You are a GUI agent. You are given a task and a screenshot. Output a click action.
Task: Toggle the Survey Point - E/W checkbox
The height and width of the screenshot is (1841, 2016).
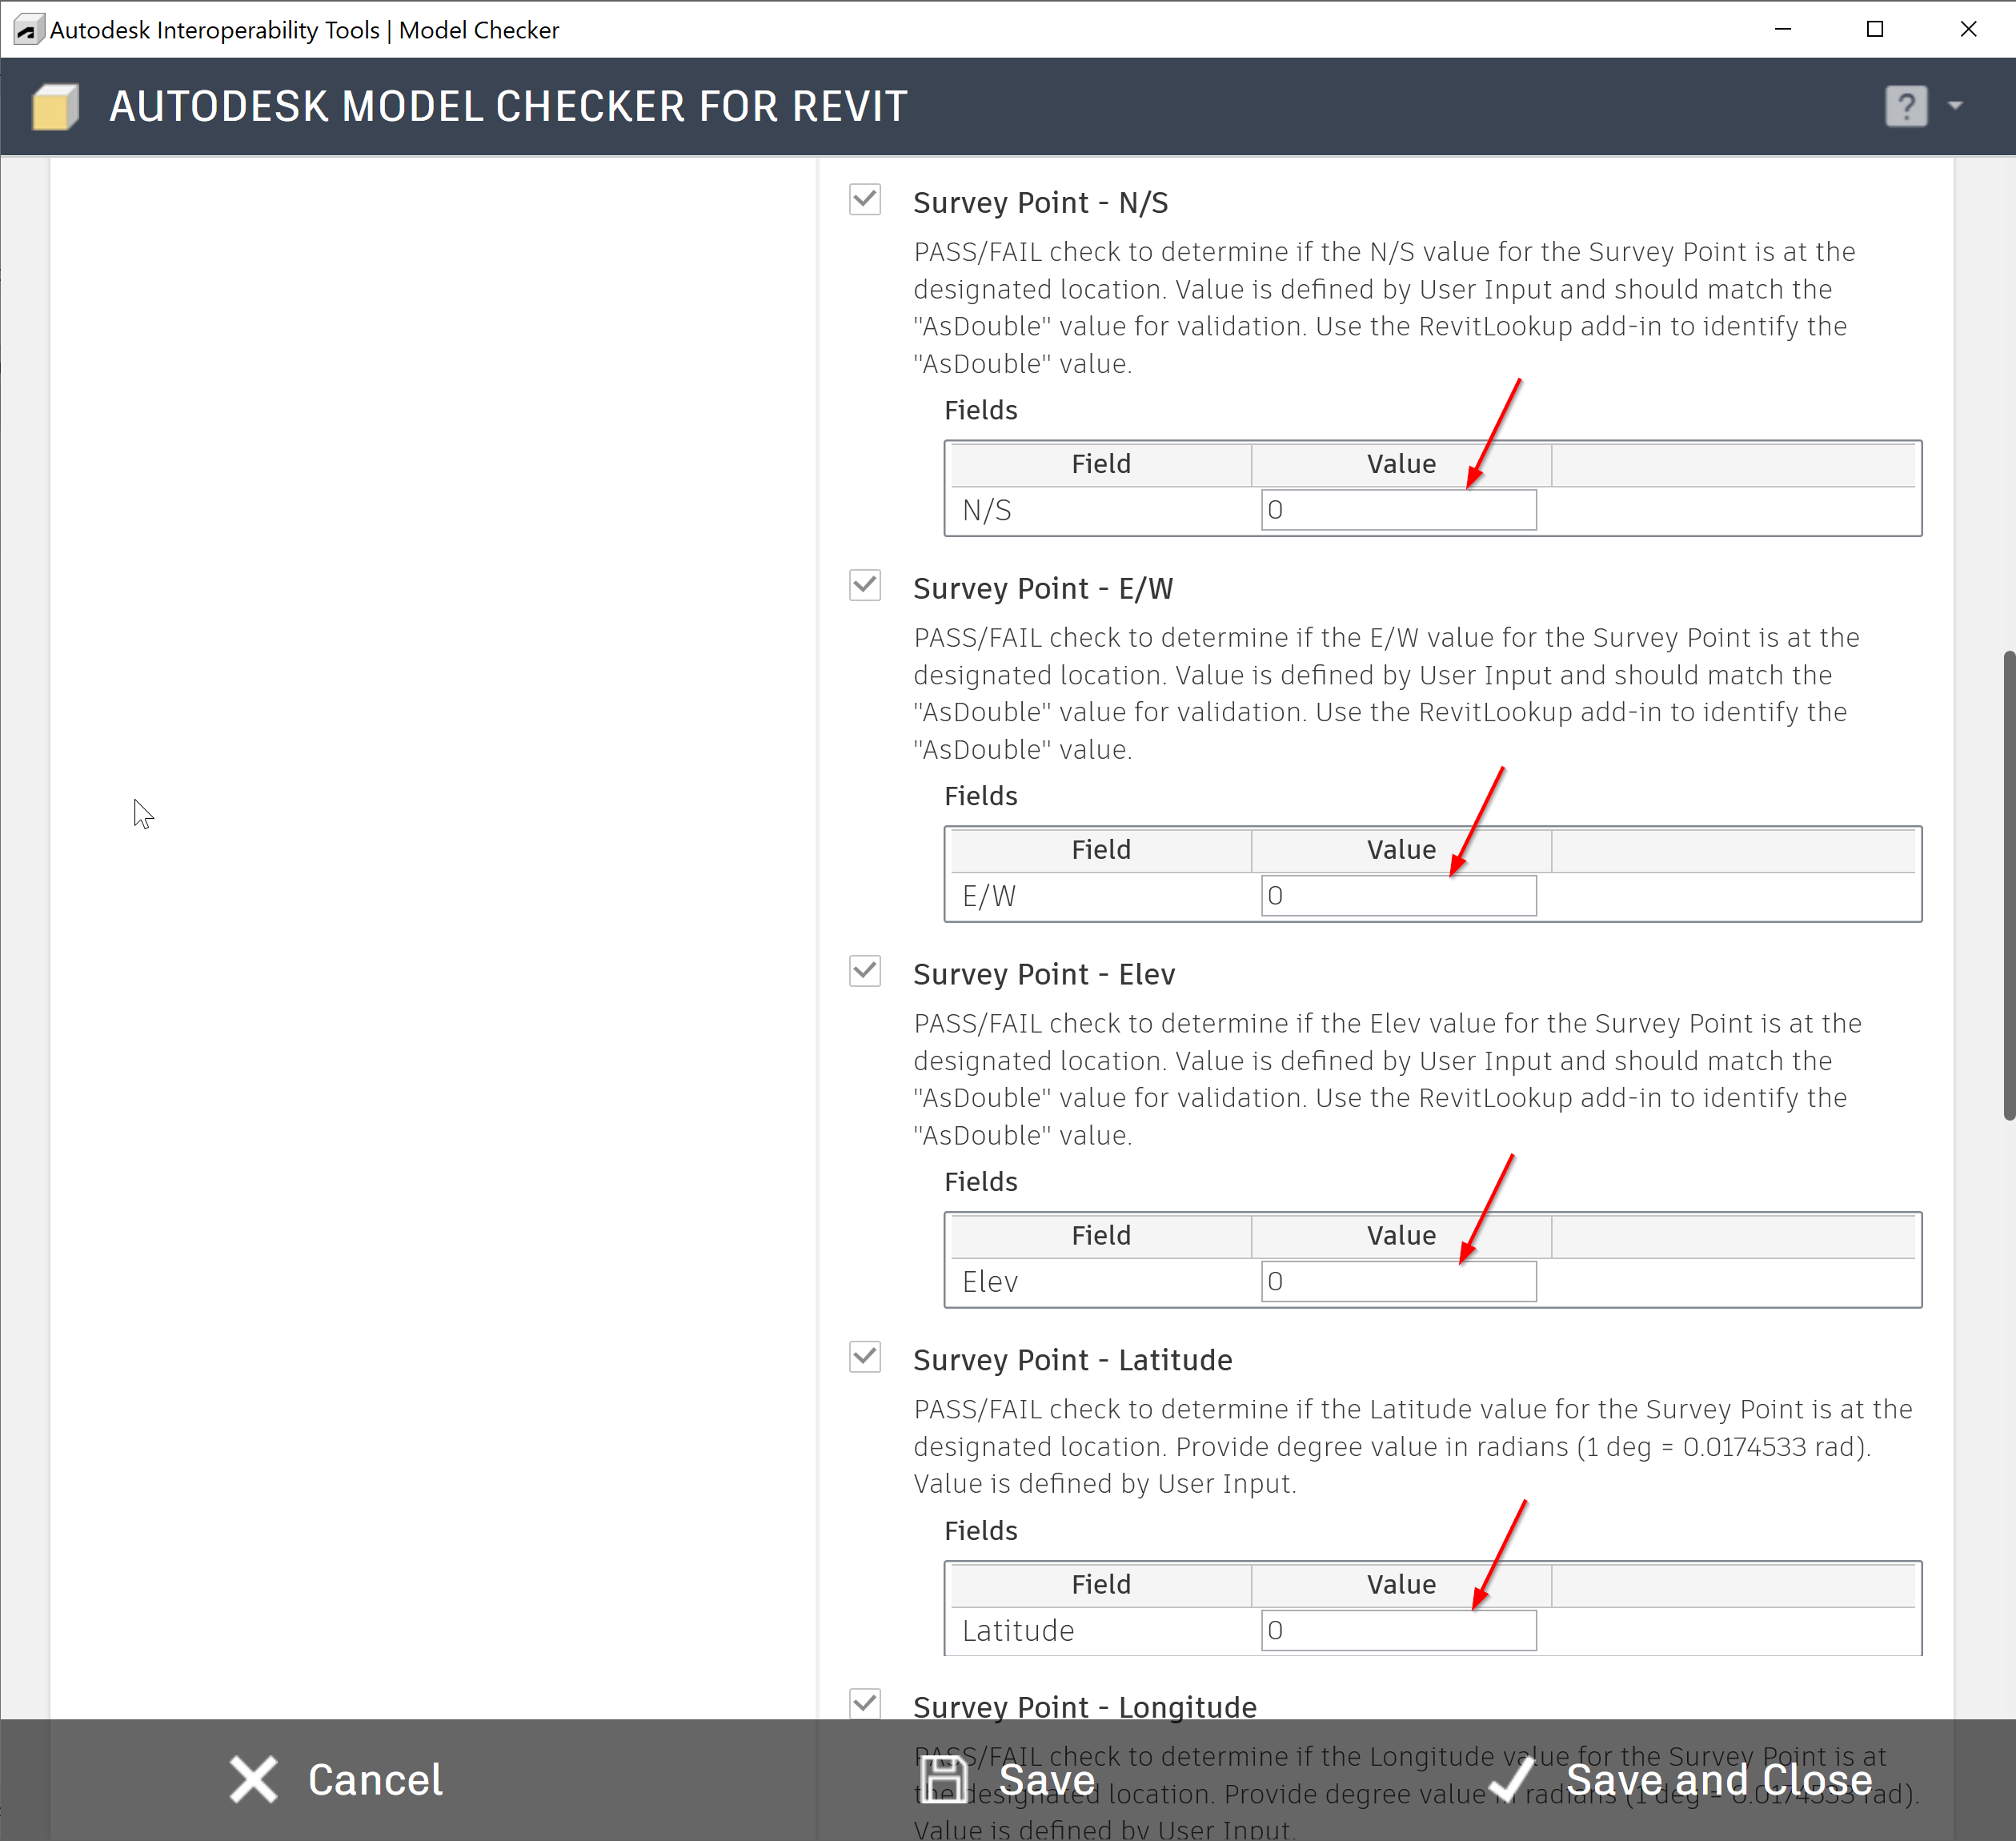(865, 585)
